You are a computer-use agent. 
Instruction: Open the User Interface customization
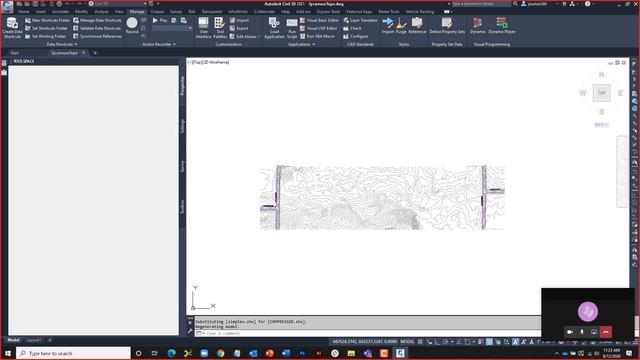203,28
